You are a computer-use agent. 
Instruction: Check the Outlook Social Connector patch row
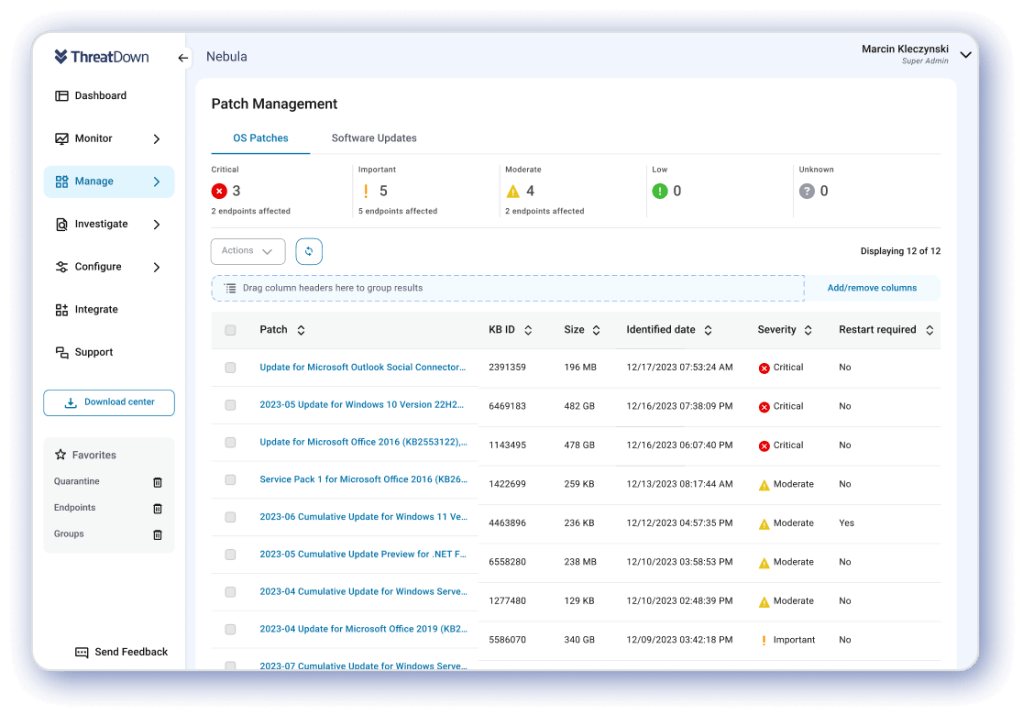pyautogui.click(x=230, y=368)
